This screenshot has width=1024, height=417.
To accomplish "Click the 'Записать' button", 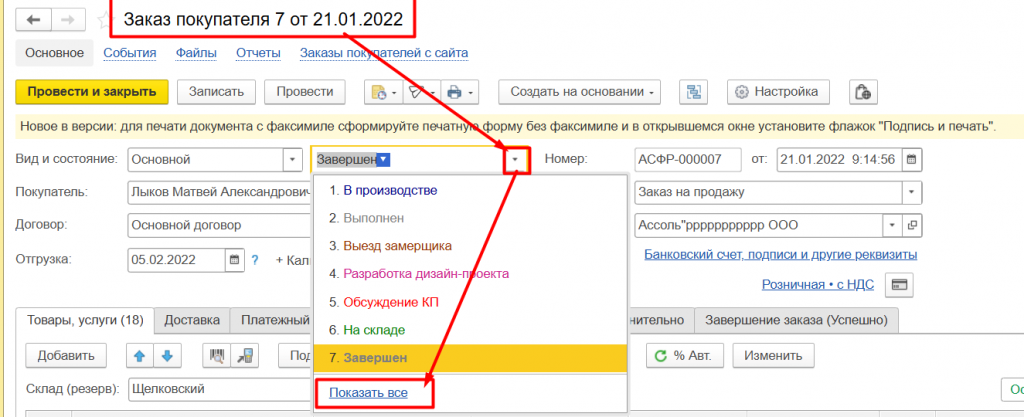I will click(217, 92).
